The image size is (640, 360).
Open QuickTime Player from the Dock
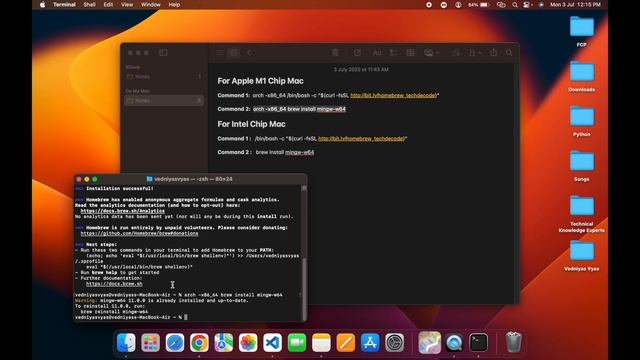coord(454,342)
